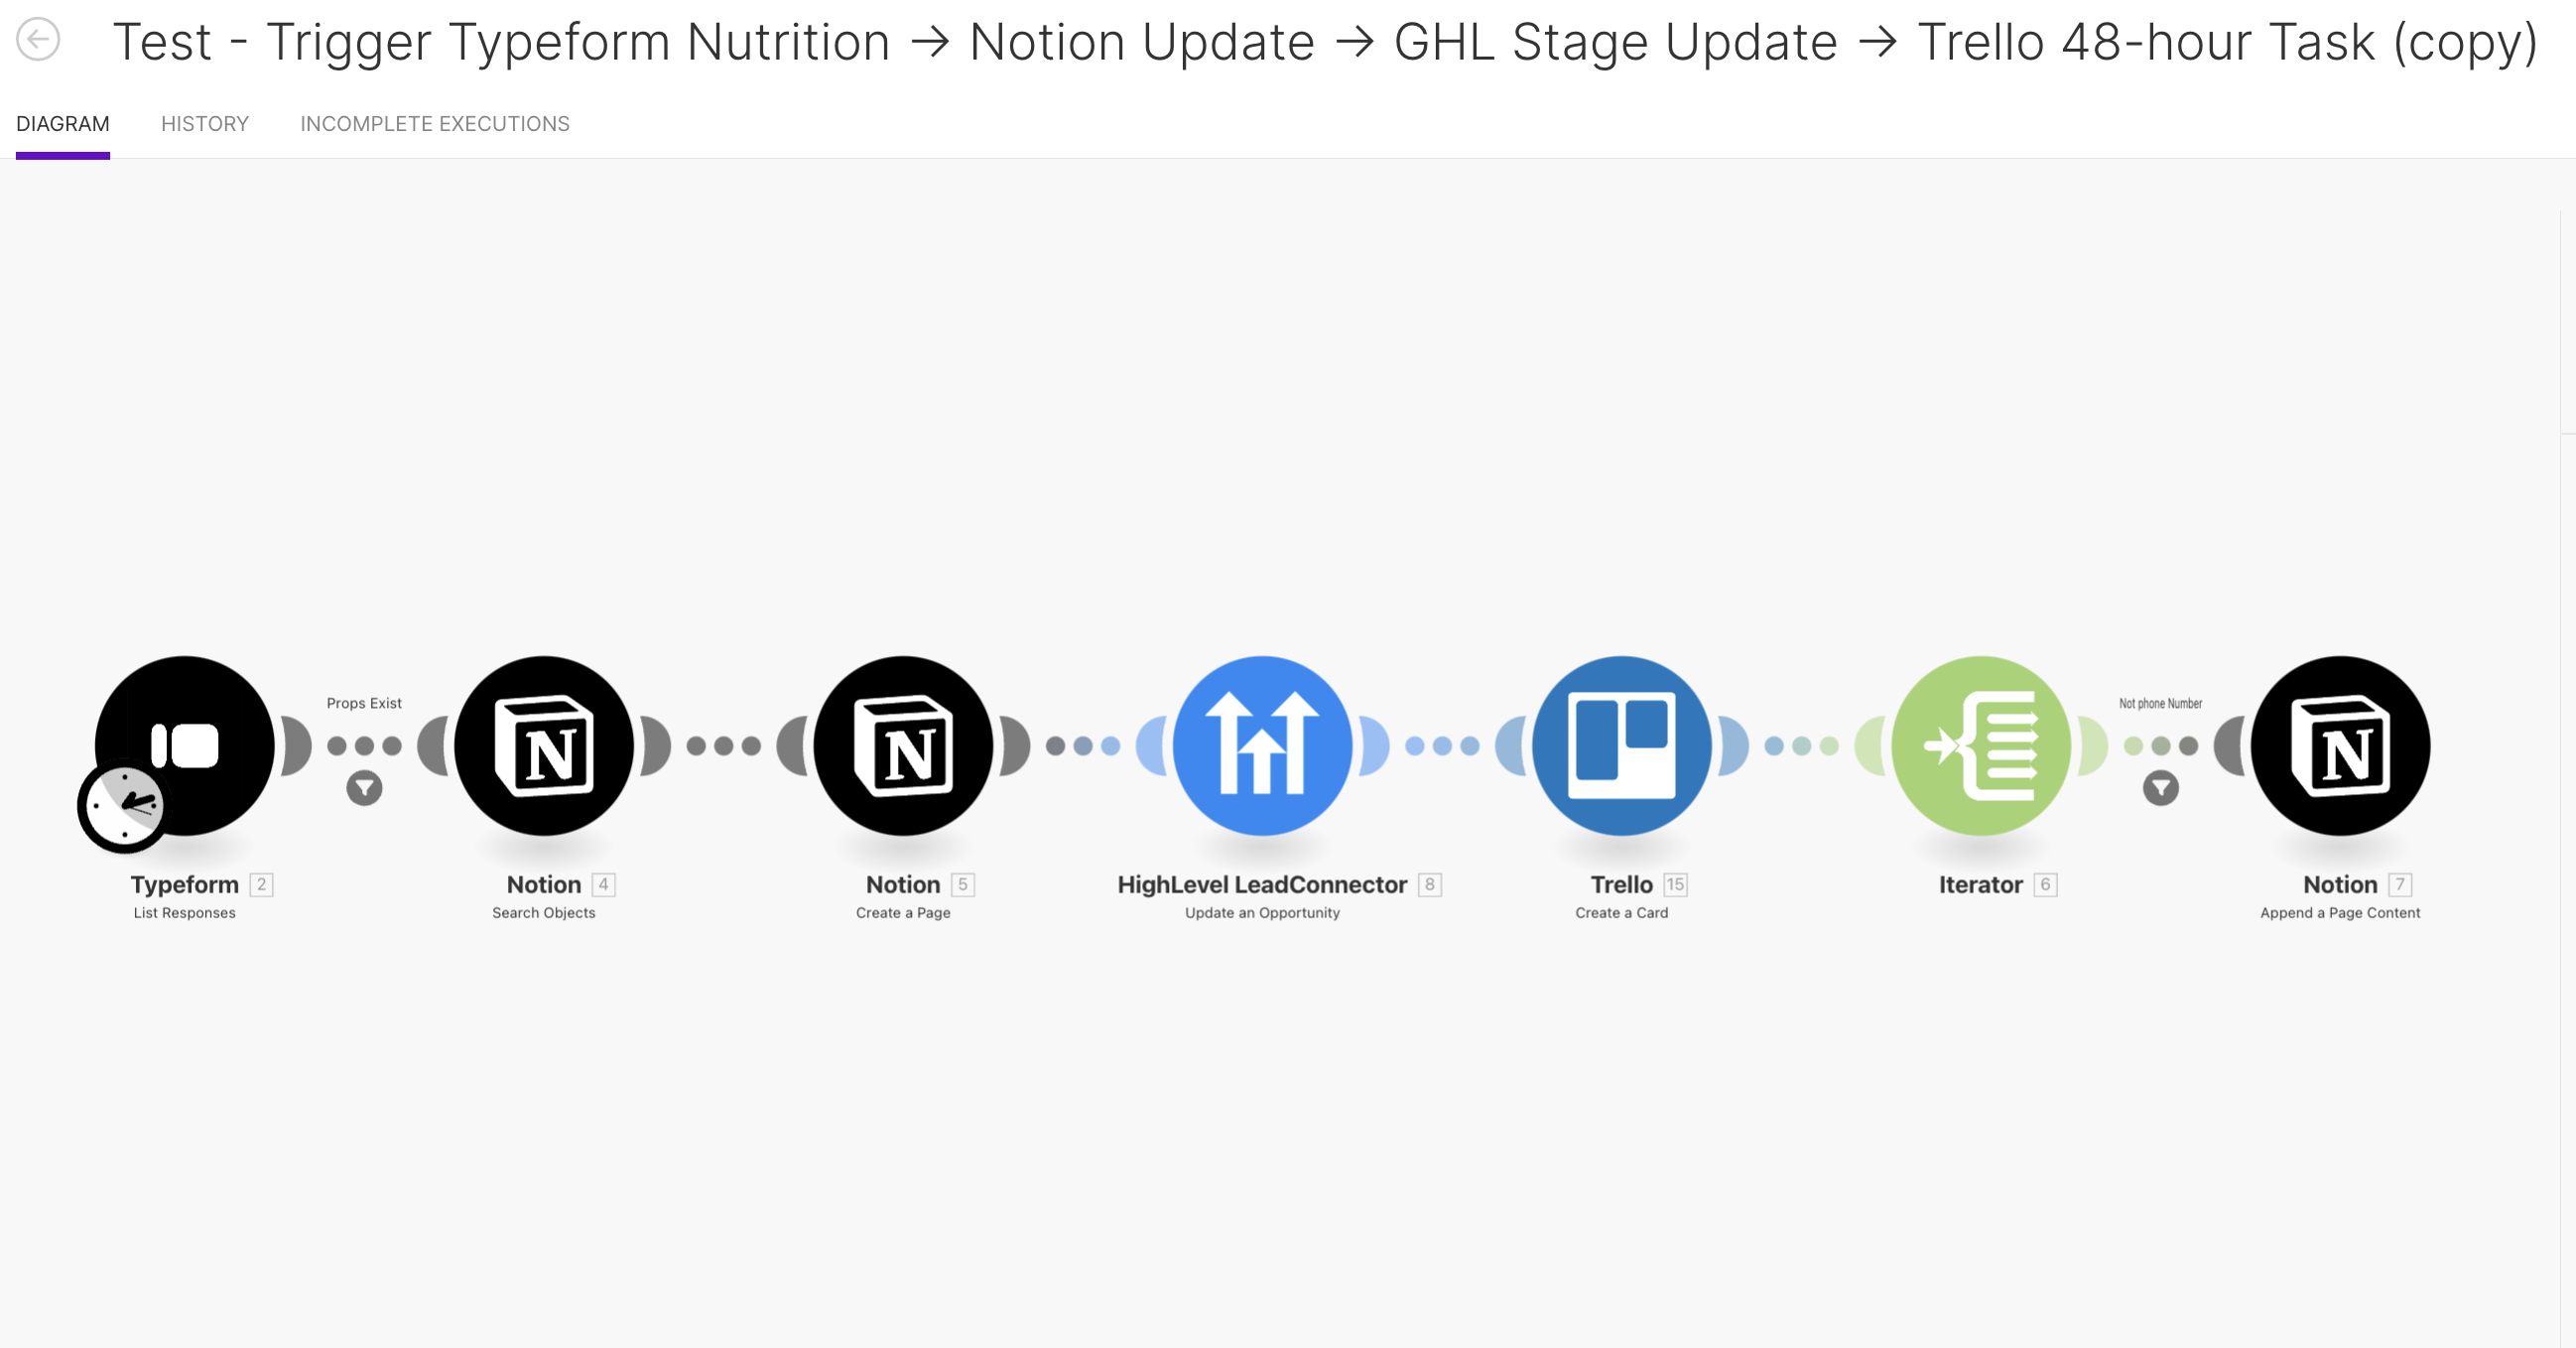
Task: Open the Iterator module
Action: 1984,744
